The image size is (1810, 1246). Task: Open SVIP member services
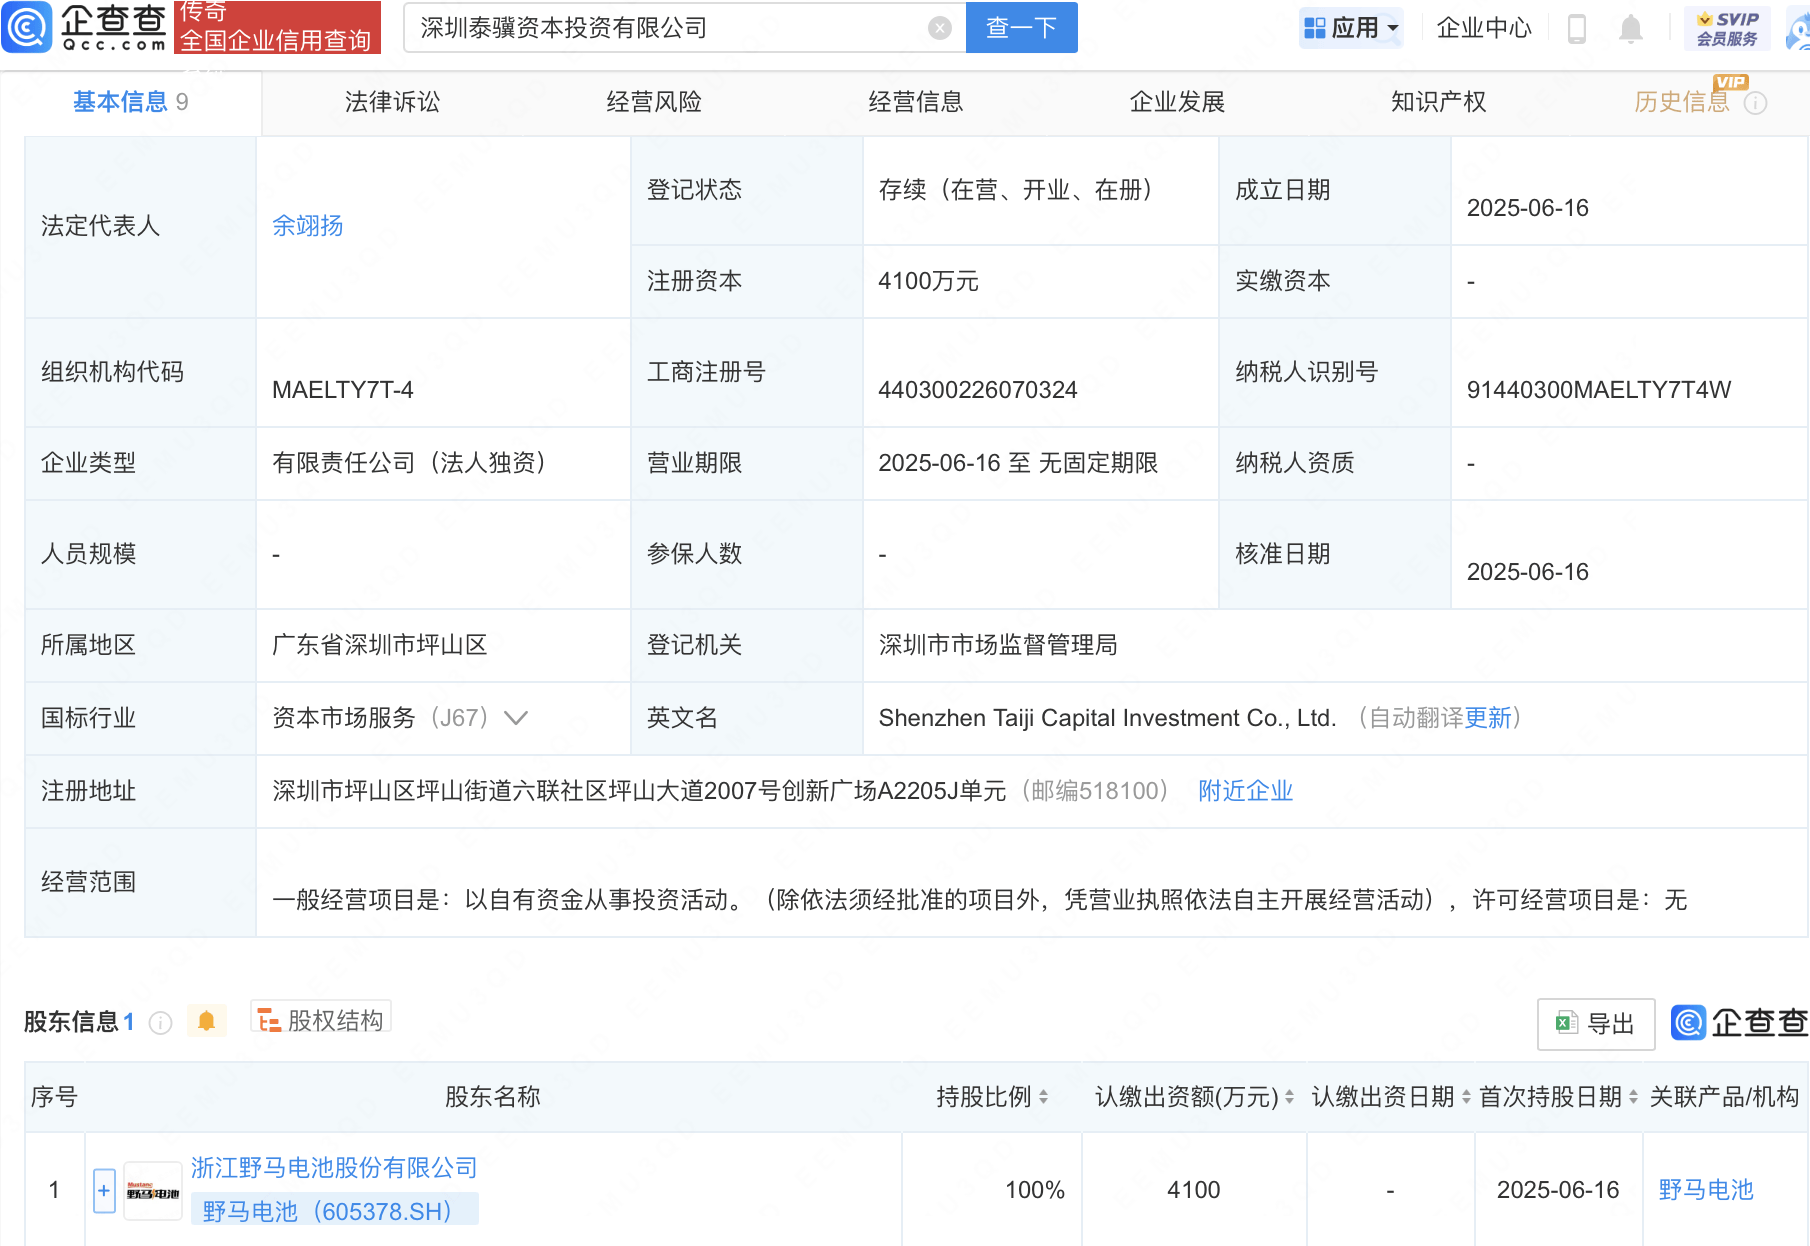click(1727, 28)
